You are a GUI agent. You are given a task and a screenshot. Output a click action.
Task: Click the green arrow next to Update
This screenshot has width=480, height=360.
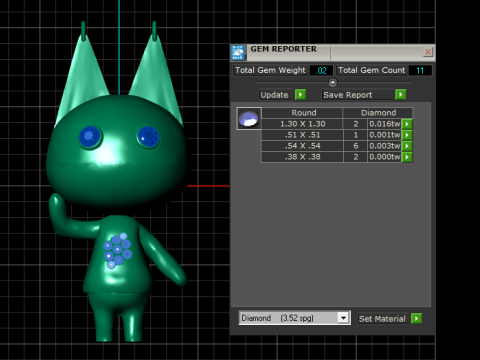[x=300, y=95]
